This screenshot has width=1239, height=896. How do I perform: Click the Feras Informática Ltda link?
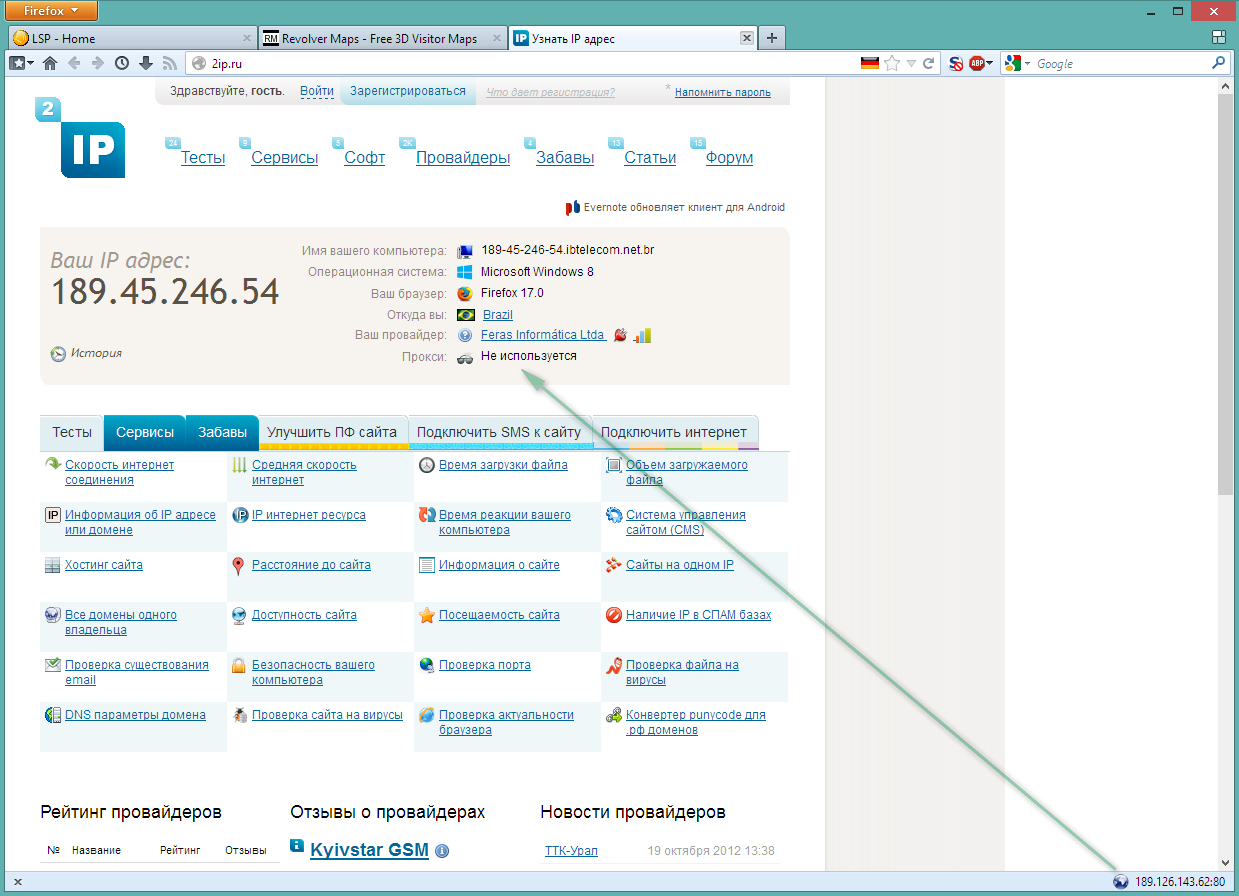click(543, 335)
